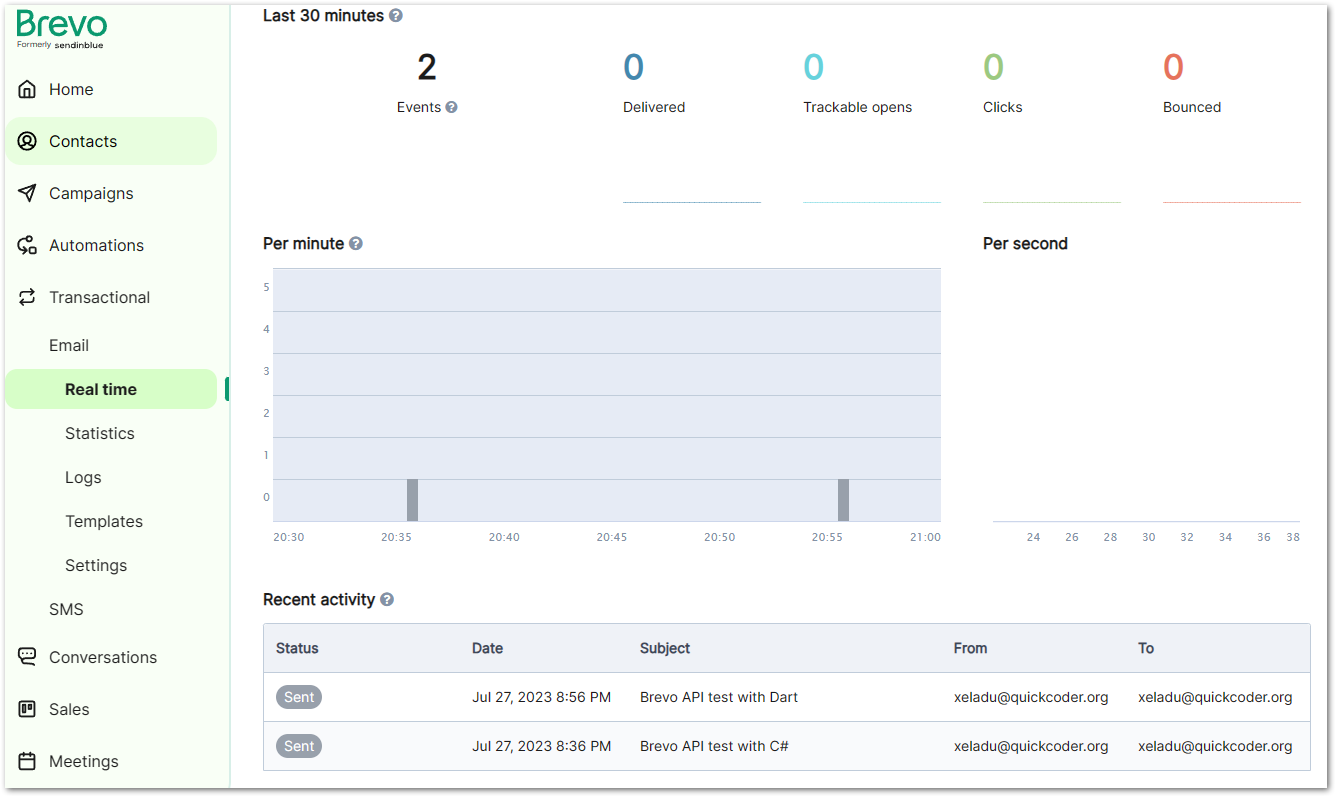The image size is (1336, 797).
Task: Open the SMS section under Transactional
Action: pos(66,609)
